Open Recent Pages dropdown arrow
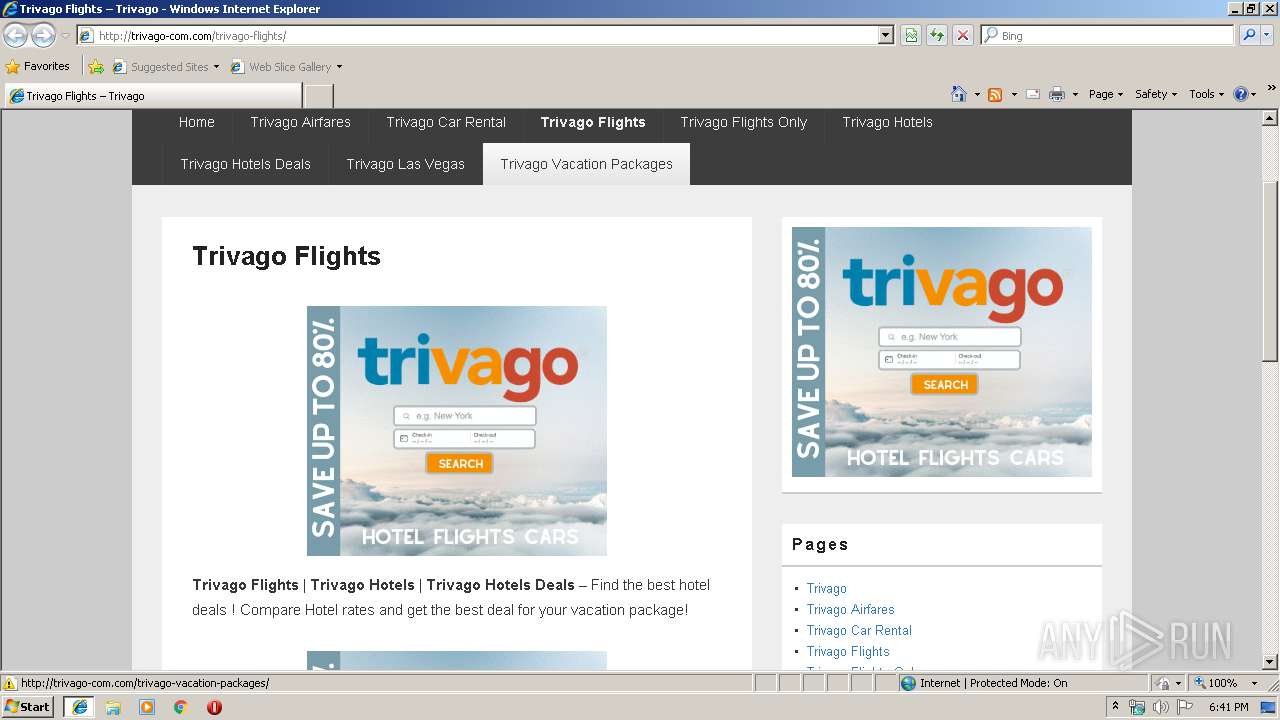This screenshot has height=720, width=1280. [x=65, y=36]
